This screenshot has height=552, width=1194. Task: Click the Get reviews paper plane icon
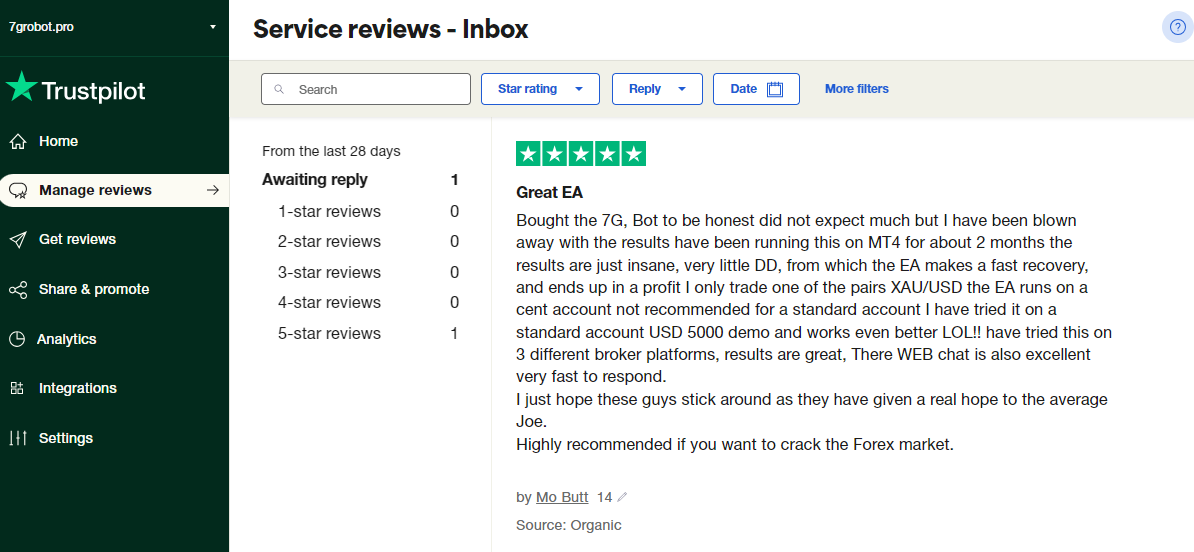point(17,240)
